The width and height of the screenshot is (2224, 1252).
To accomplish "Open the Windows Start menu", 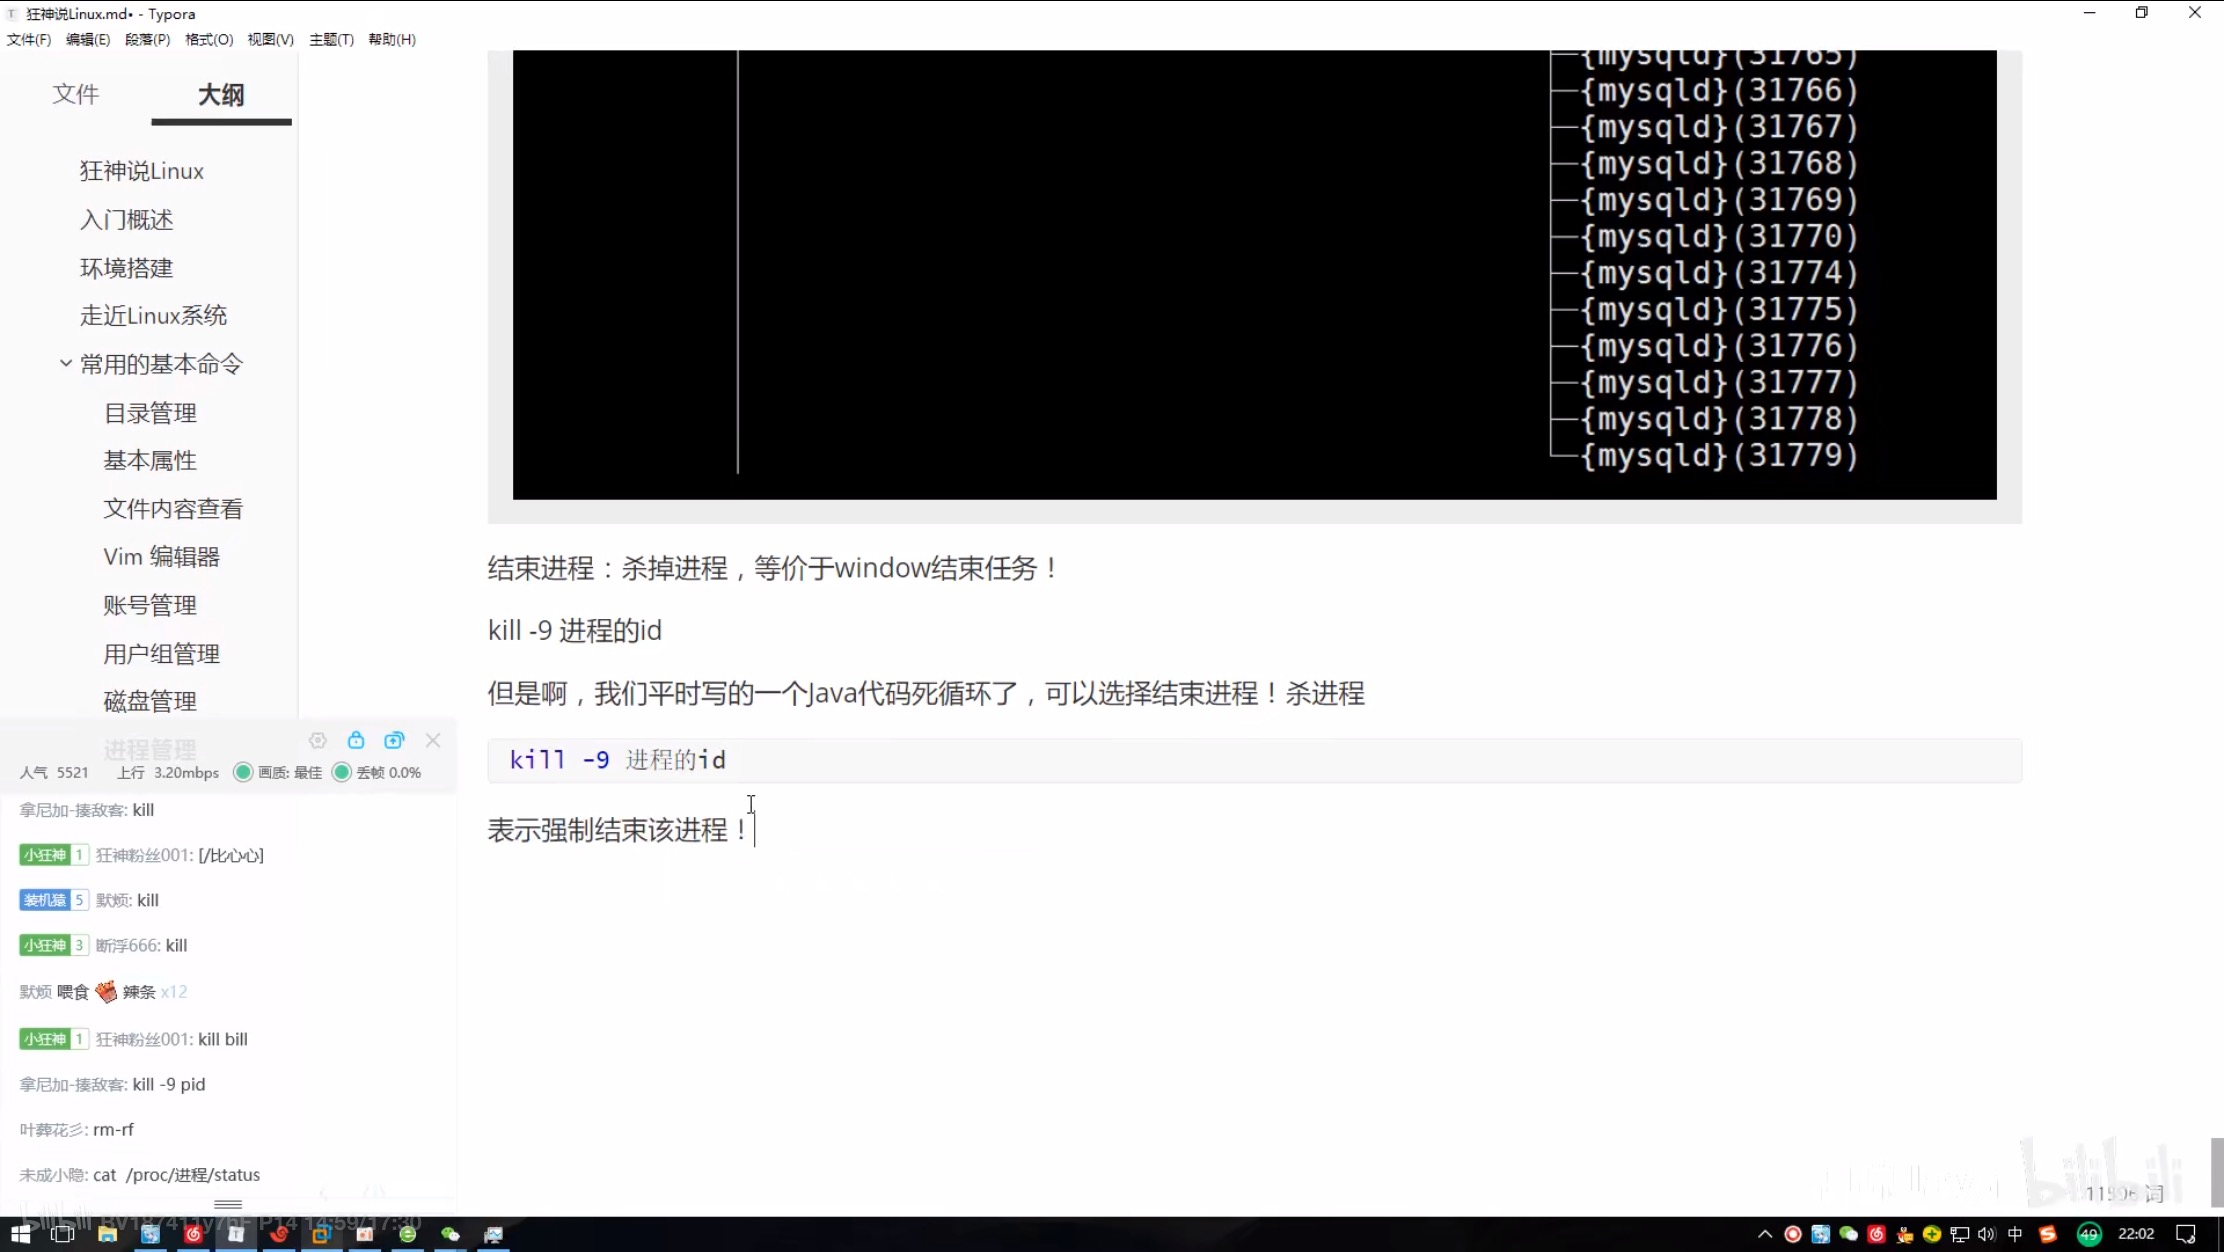I will coord(20,1234).
